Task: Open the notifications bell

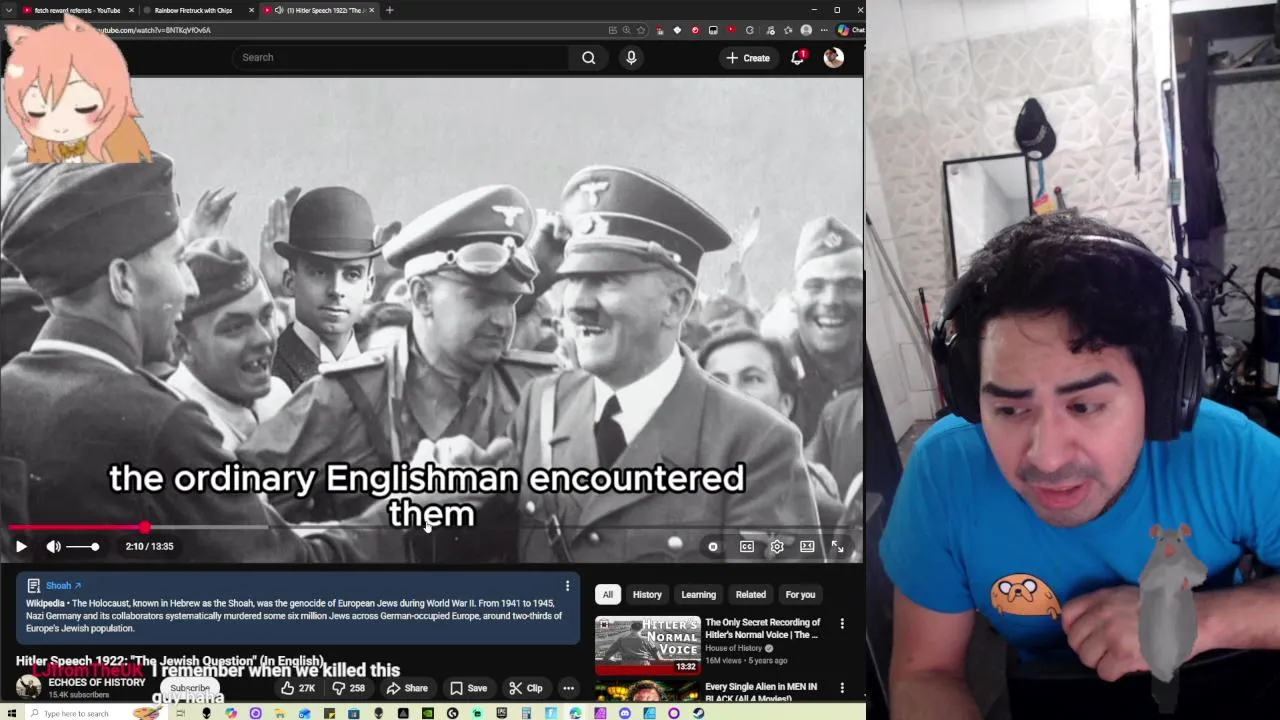Action: click(798, 58)
